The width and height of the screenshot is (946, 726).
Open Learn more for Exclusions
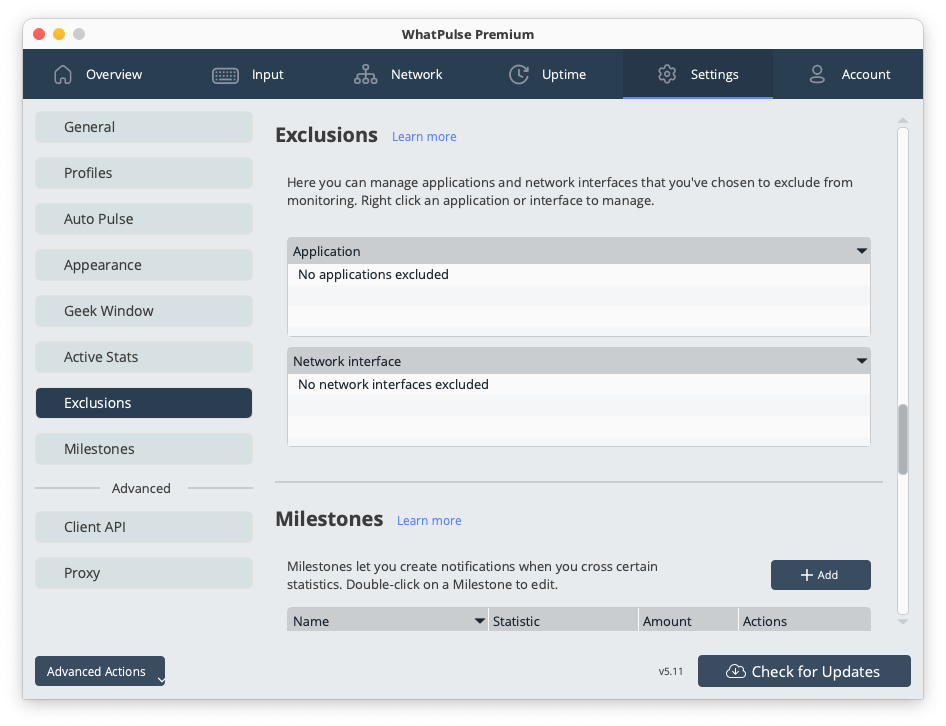point(424,136)
